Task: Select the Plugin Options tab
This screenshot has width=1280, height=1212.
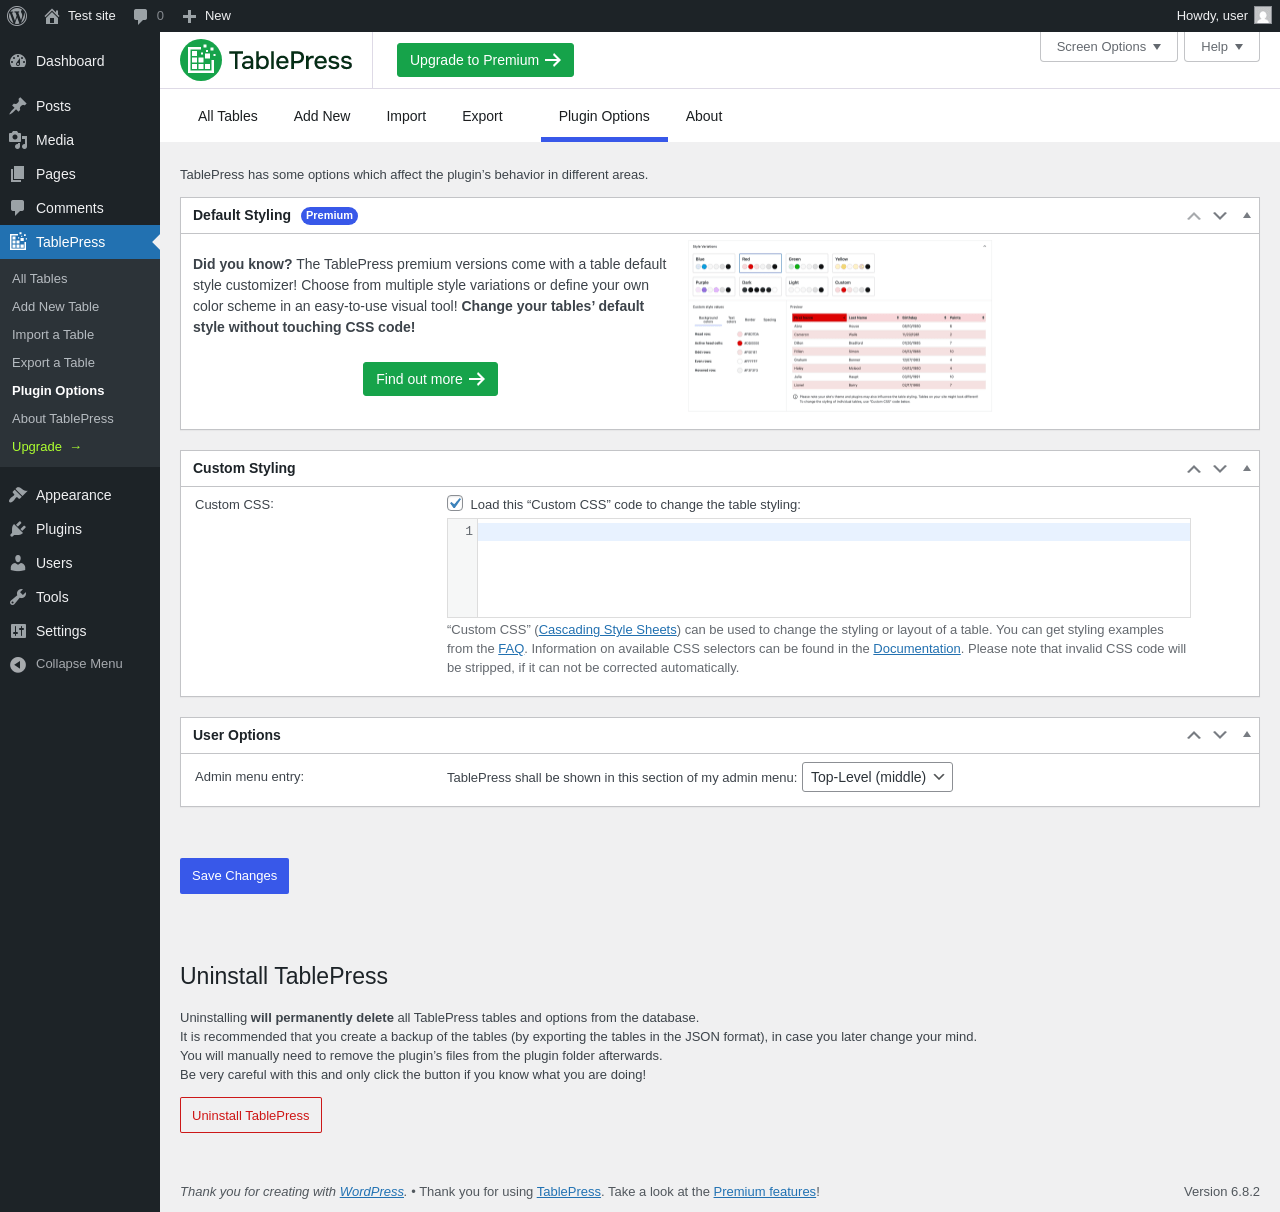Action: [x=604, y=116]
